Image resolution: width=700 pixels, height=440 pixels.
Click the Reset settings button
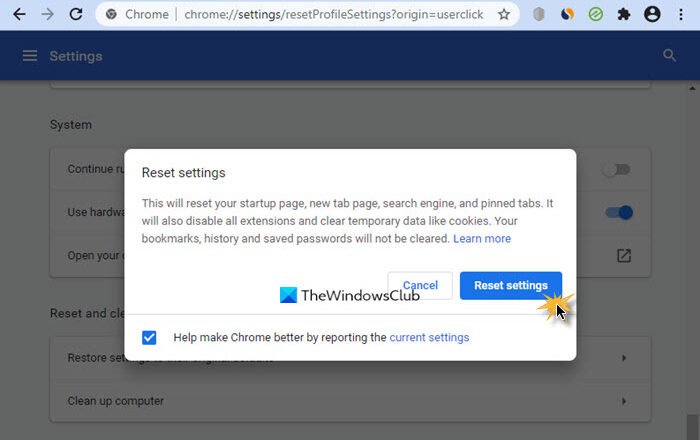pos(511,285)
